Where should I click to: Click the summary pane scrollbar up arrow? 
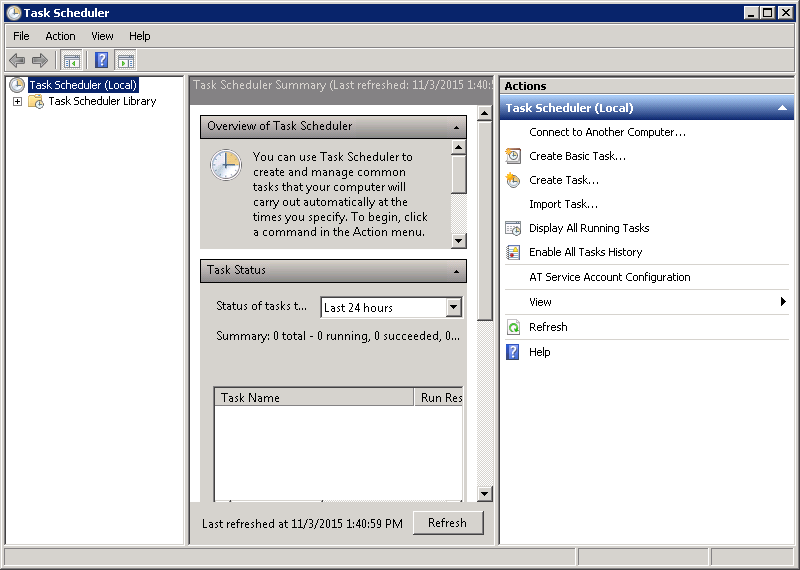pyautogui.click(x=484, y=113)
